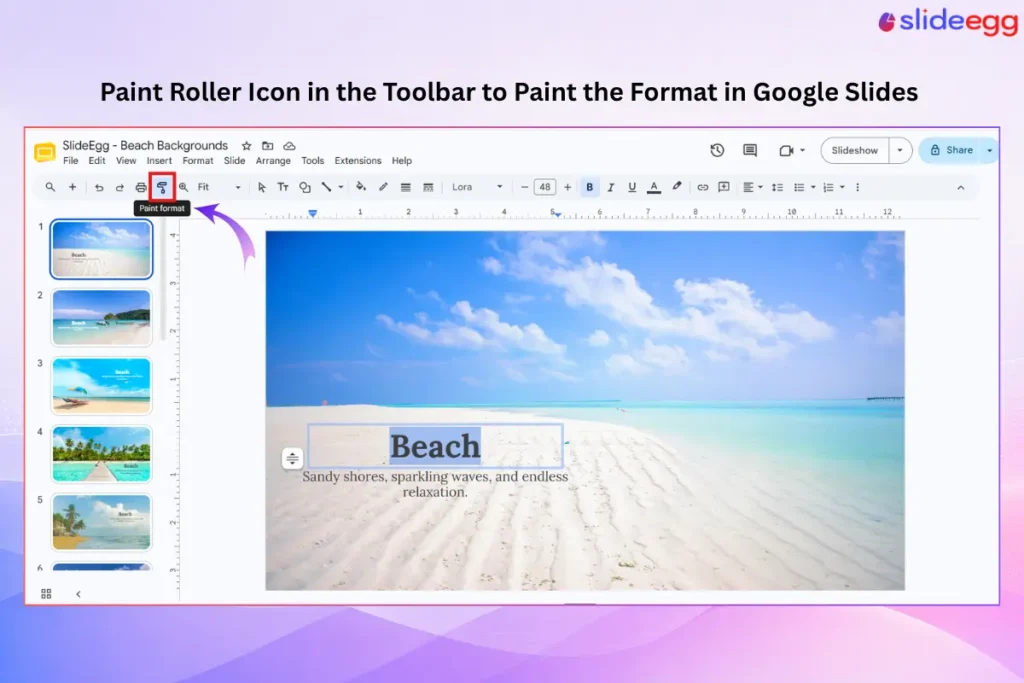Viewport: 1024px width, 683px height.
Task: Open the Tools menu
Action: (313, 161)
